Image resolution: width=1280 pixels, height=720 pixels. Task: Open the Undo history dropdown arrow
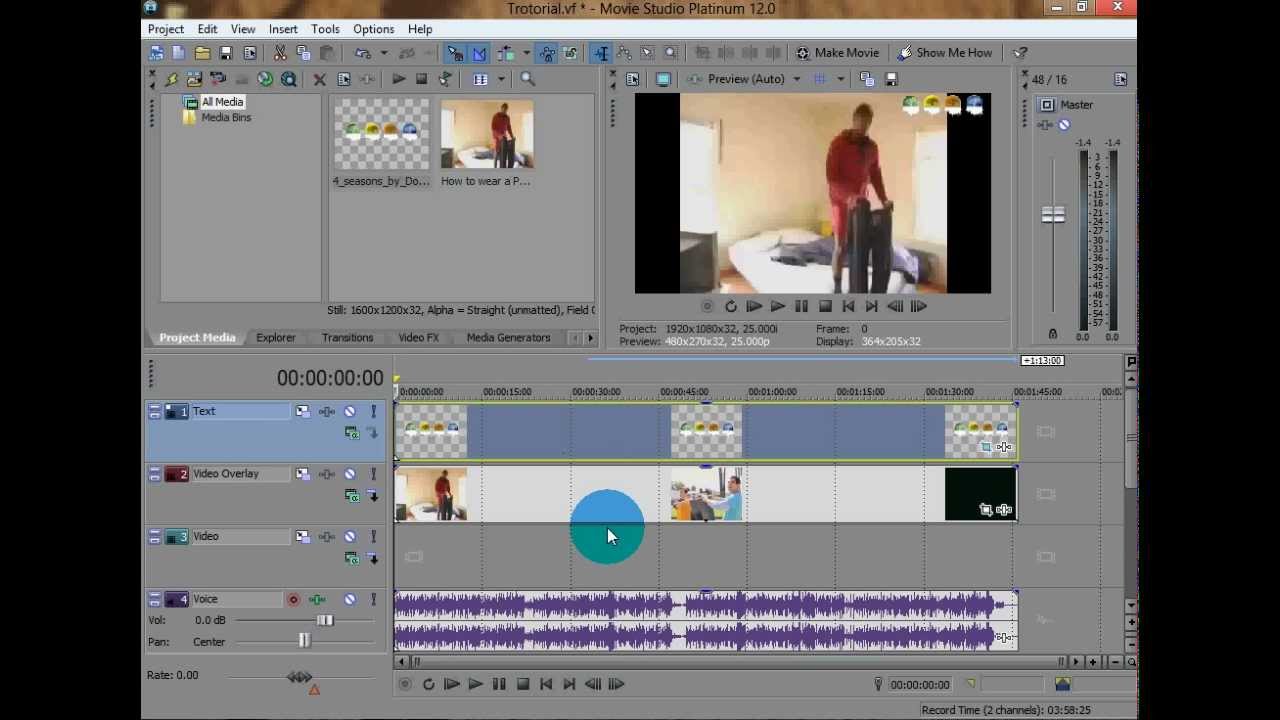point(383,53)
